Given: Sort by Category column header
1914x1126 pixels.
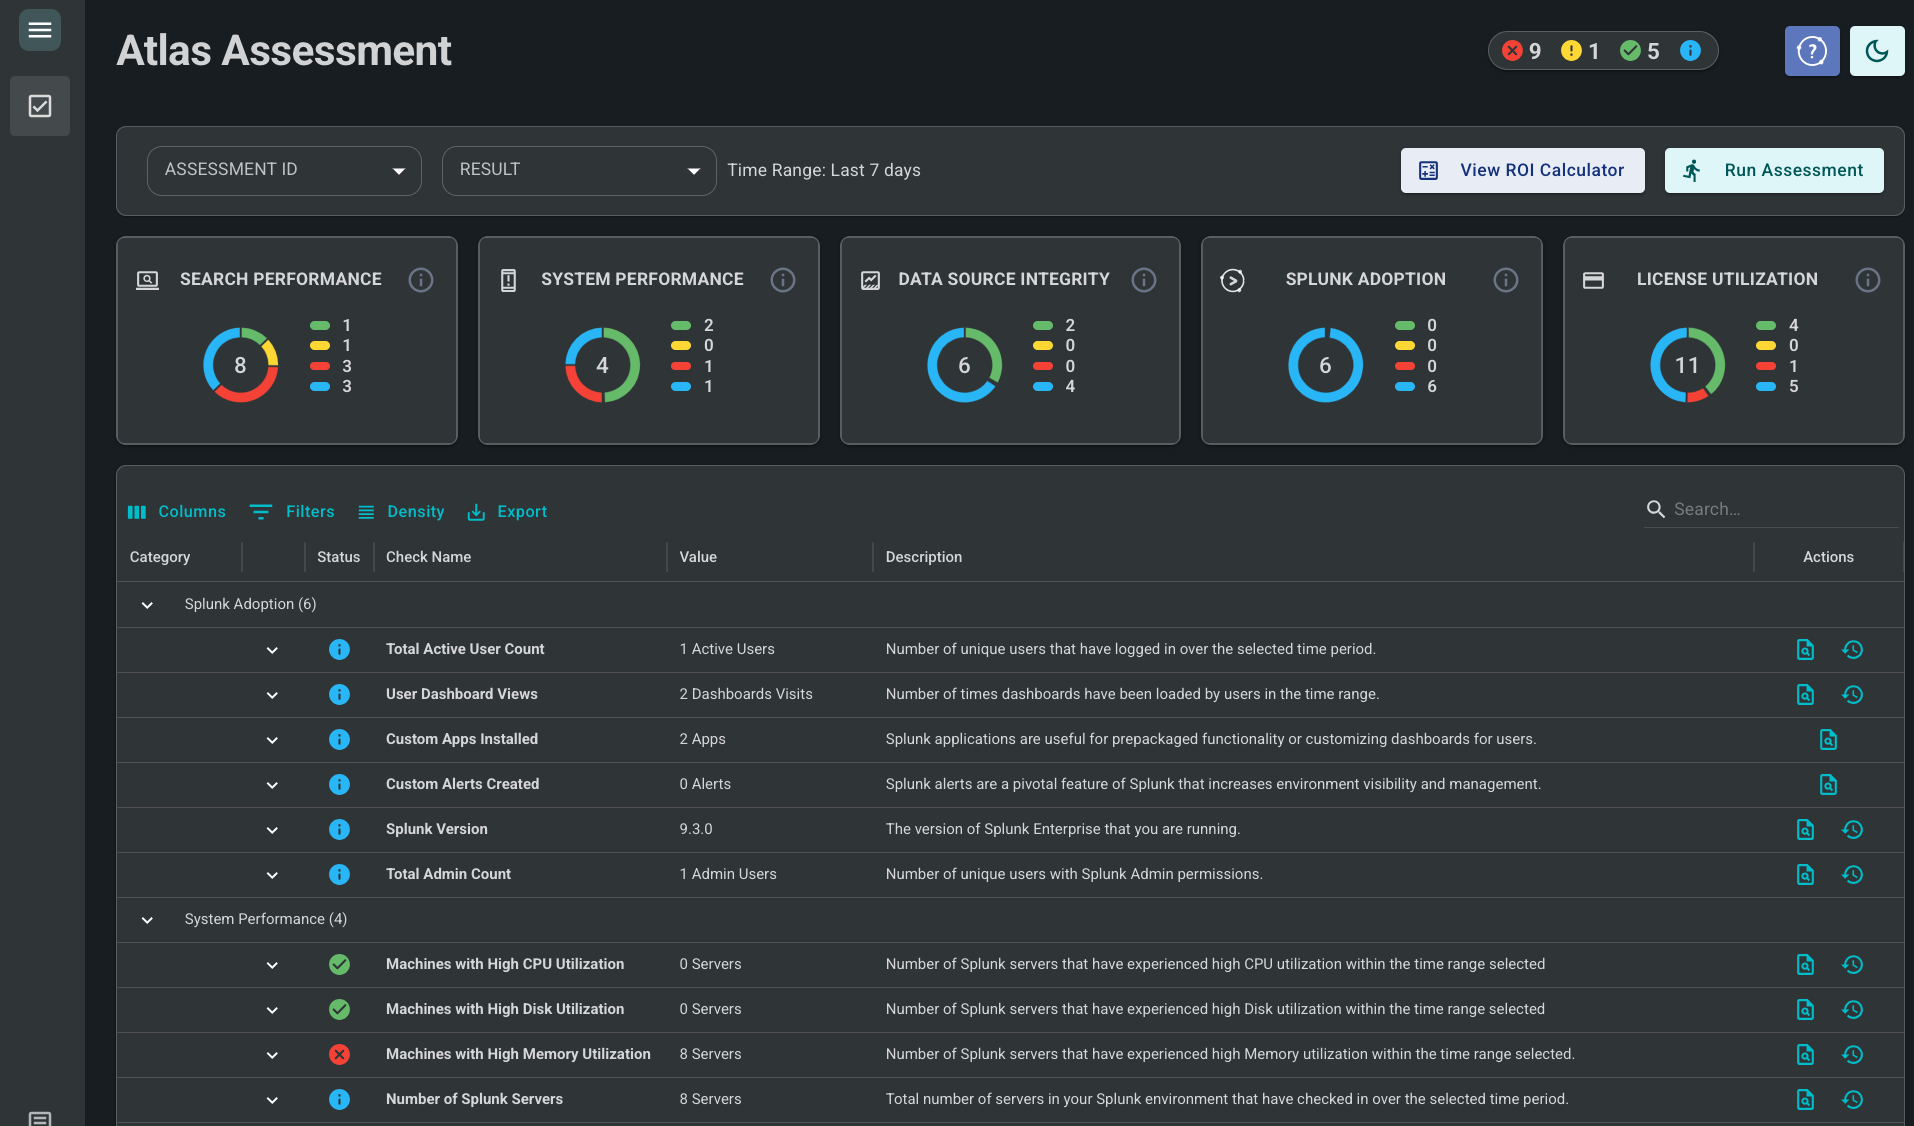Looking at the screenshot, I should (160, 557).
